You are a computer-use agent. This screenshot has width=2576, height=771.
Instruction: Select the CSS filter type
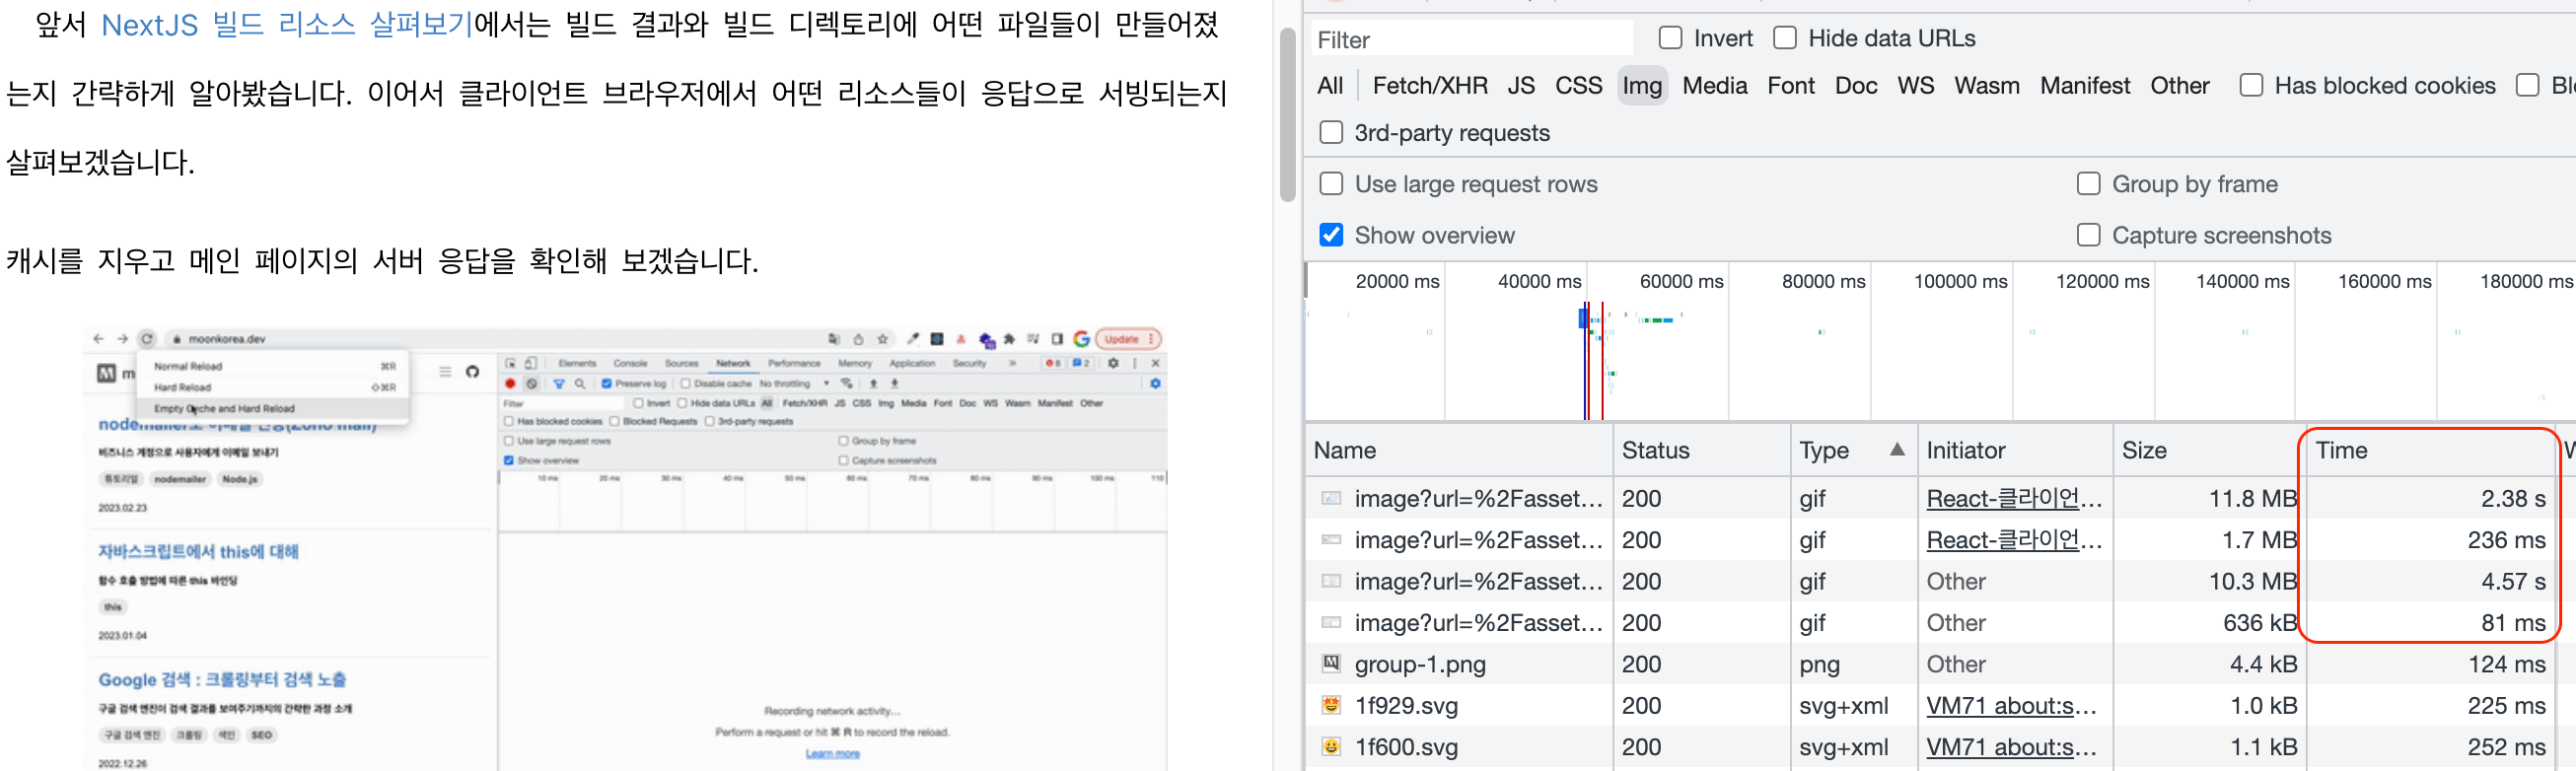point(1578,86)
